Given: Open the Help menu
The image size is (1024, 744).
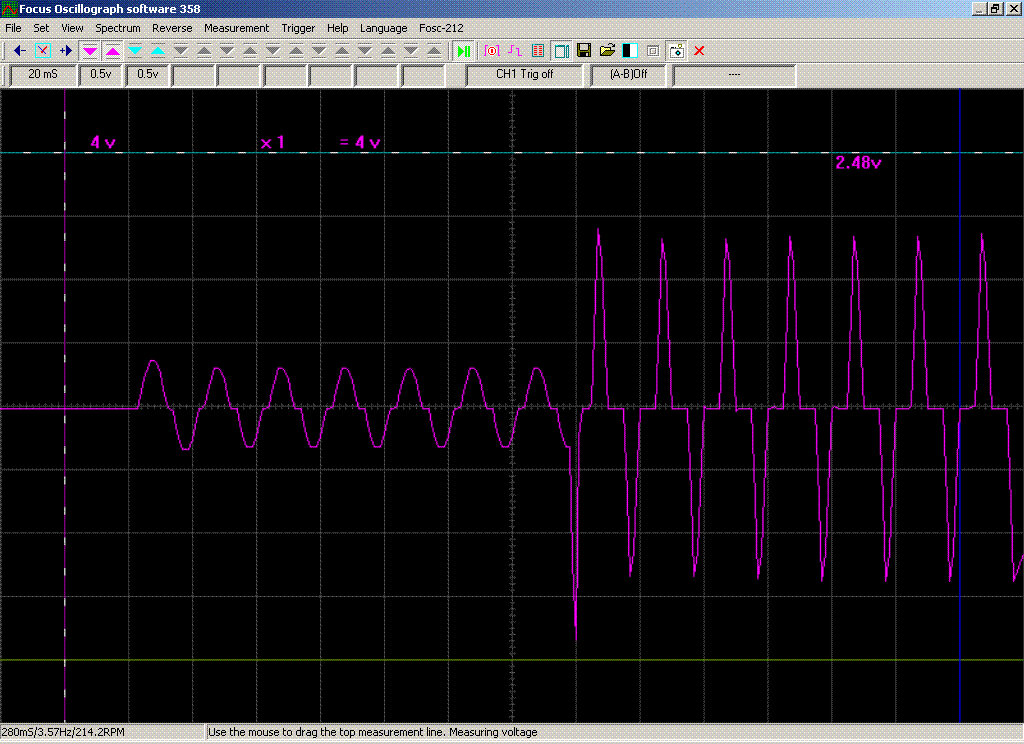Looking at the screenshot, I should 338,28.
